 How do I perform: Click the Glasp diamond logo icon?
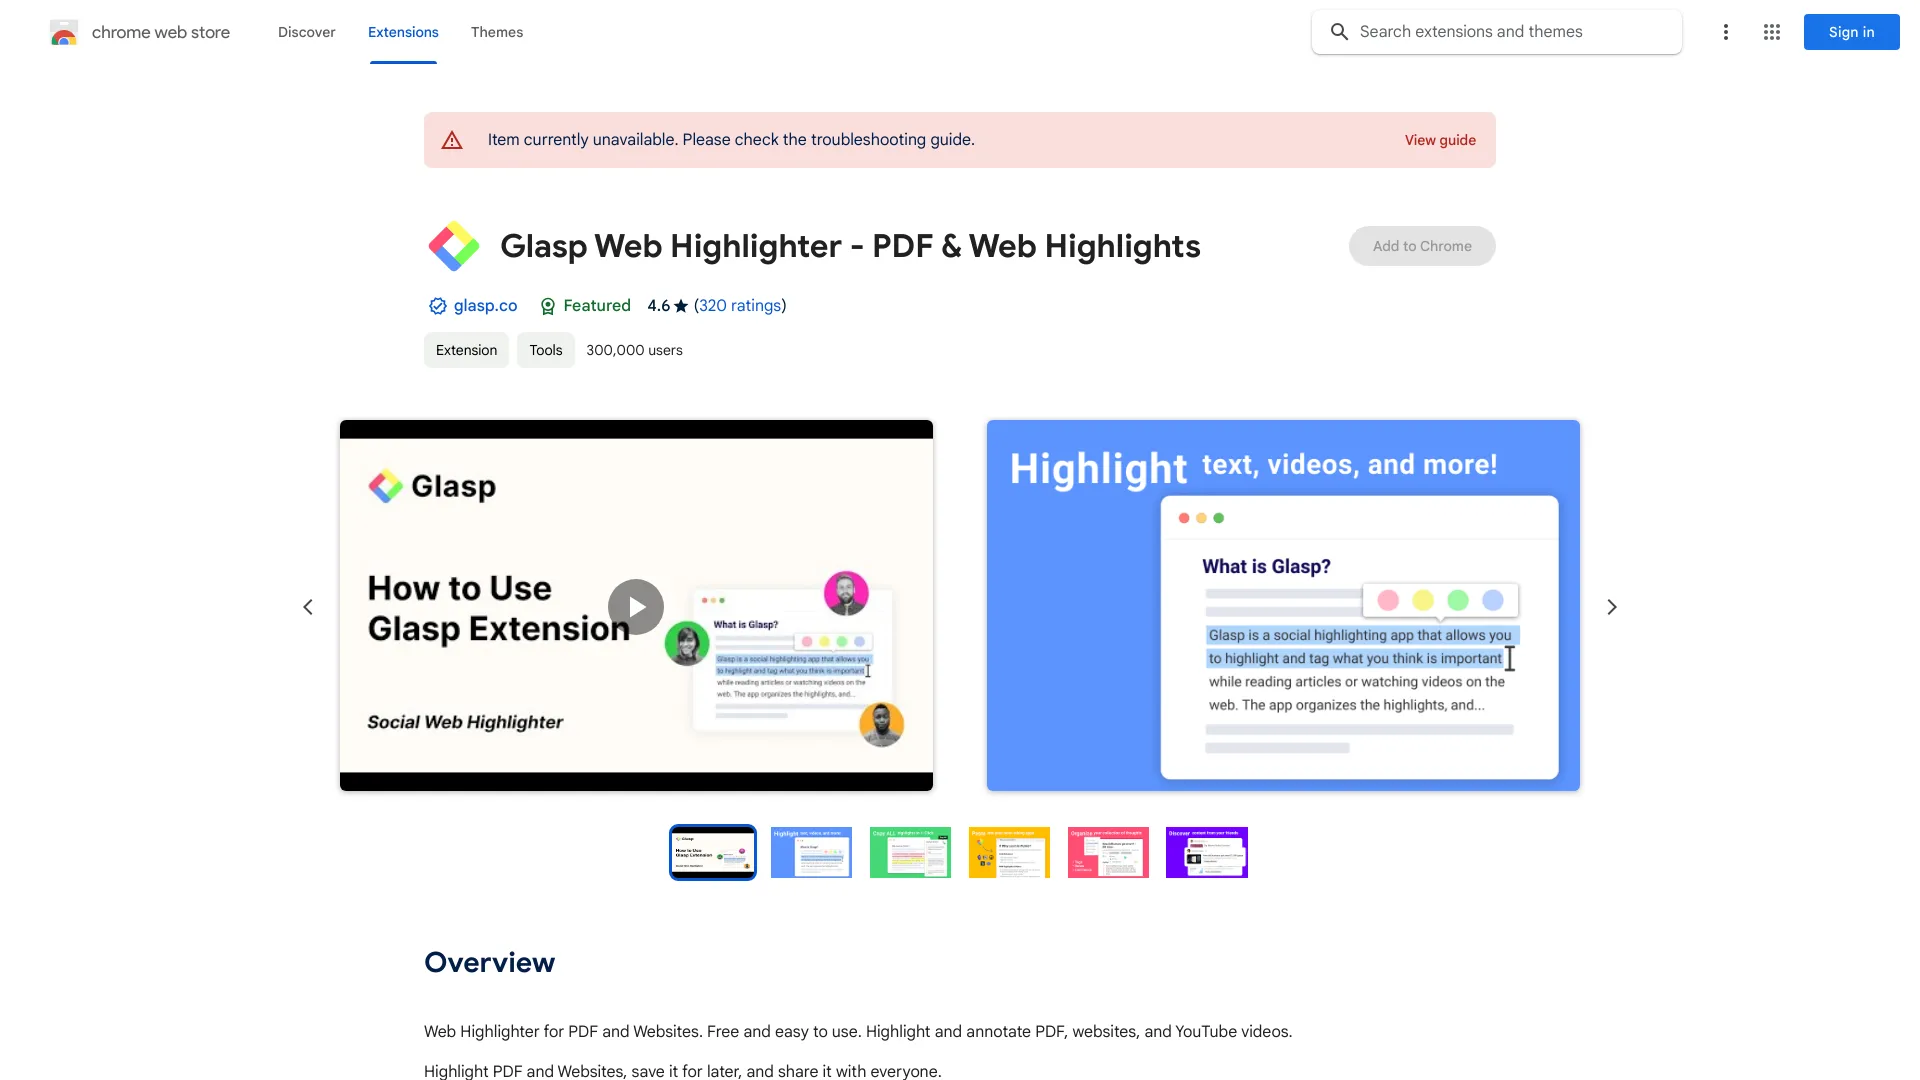coord(454,247)
